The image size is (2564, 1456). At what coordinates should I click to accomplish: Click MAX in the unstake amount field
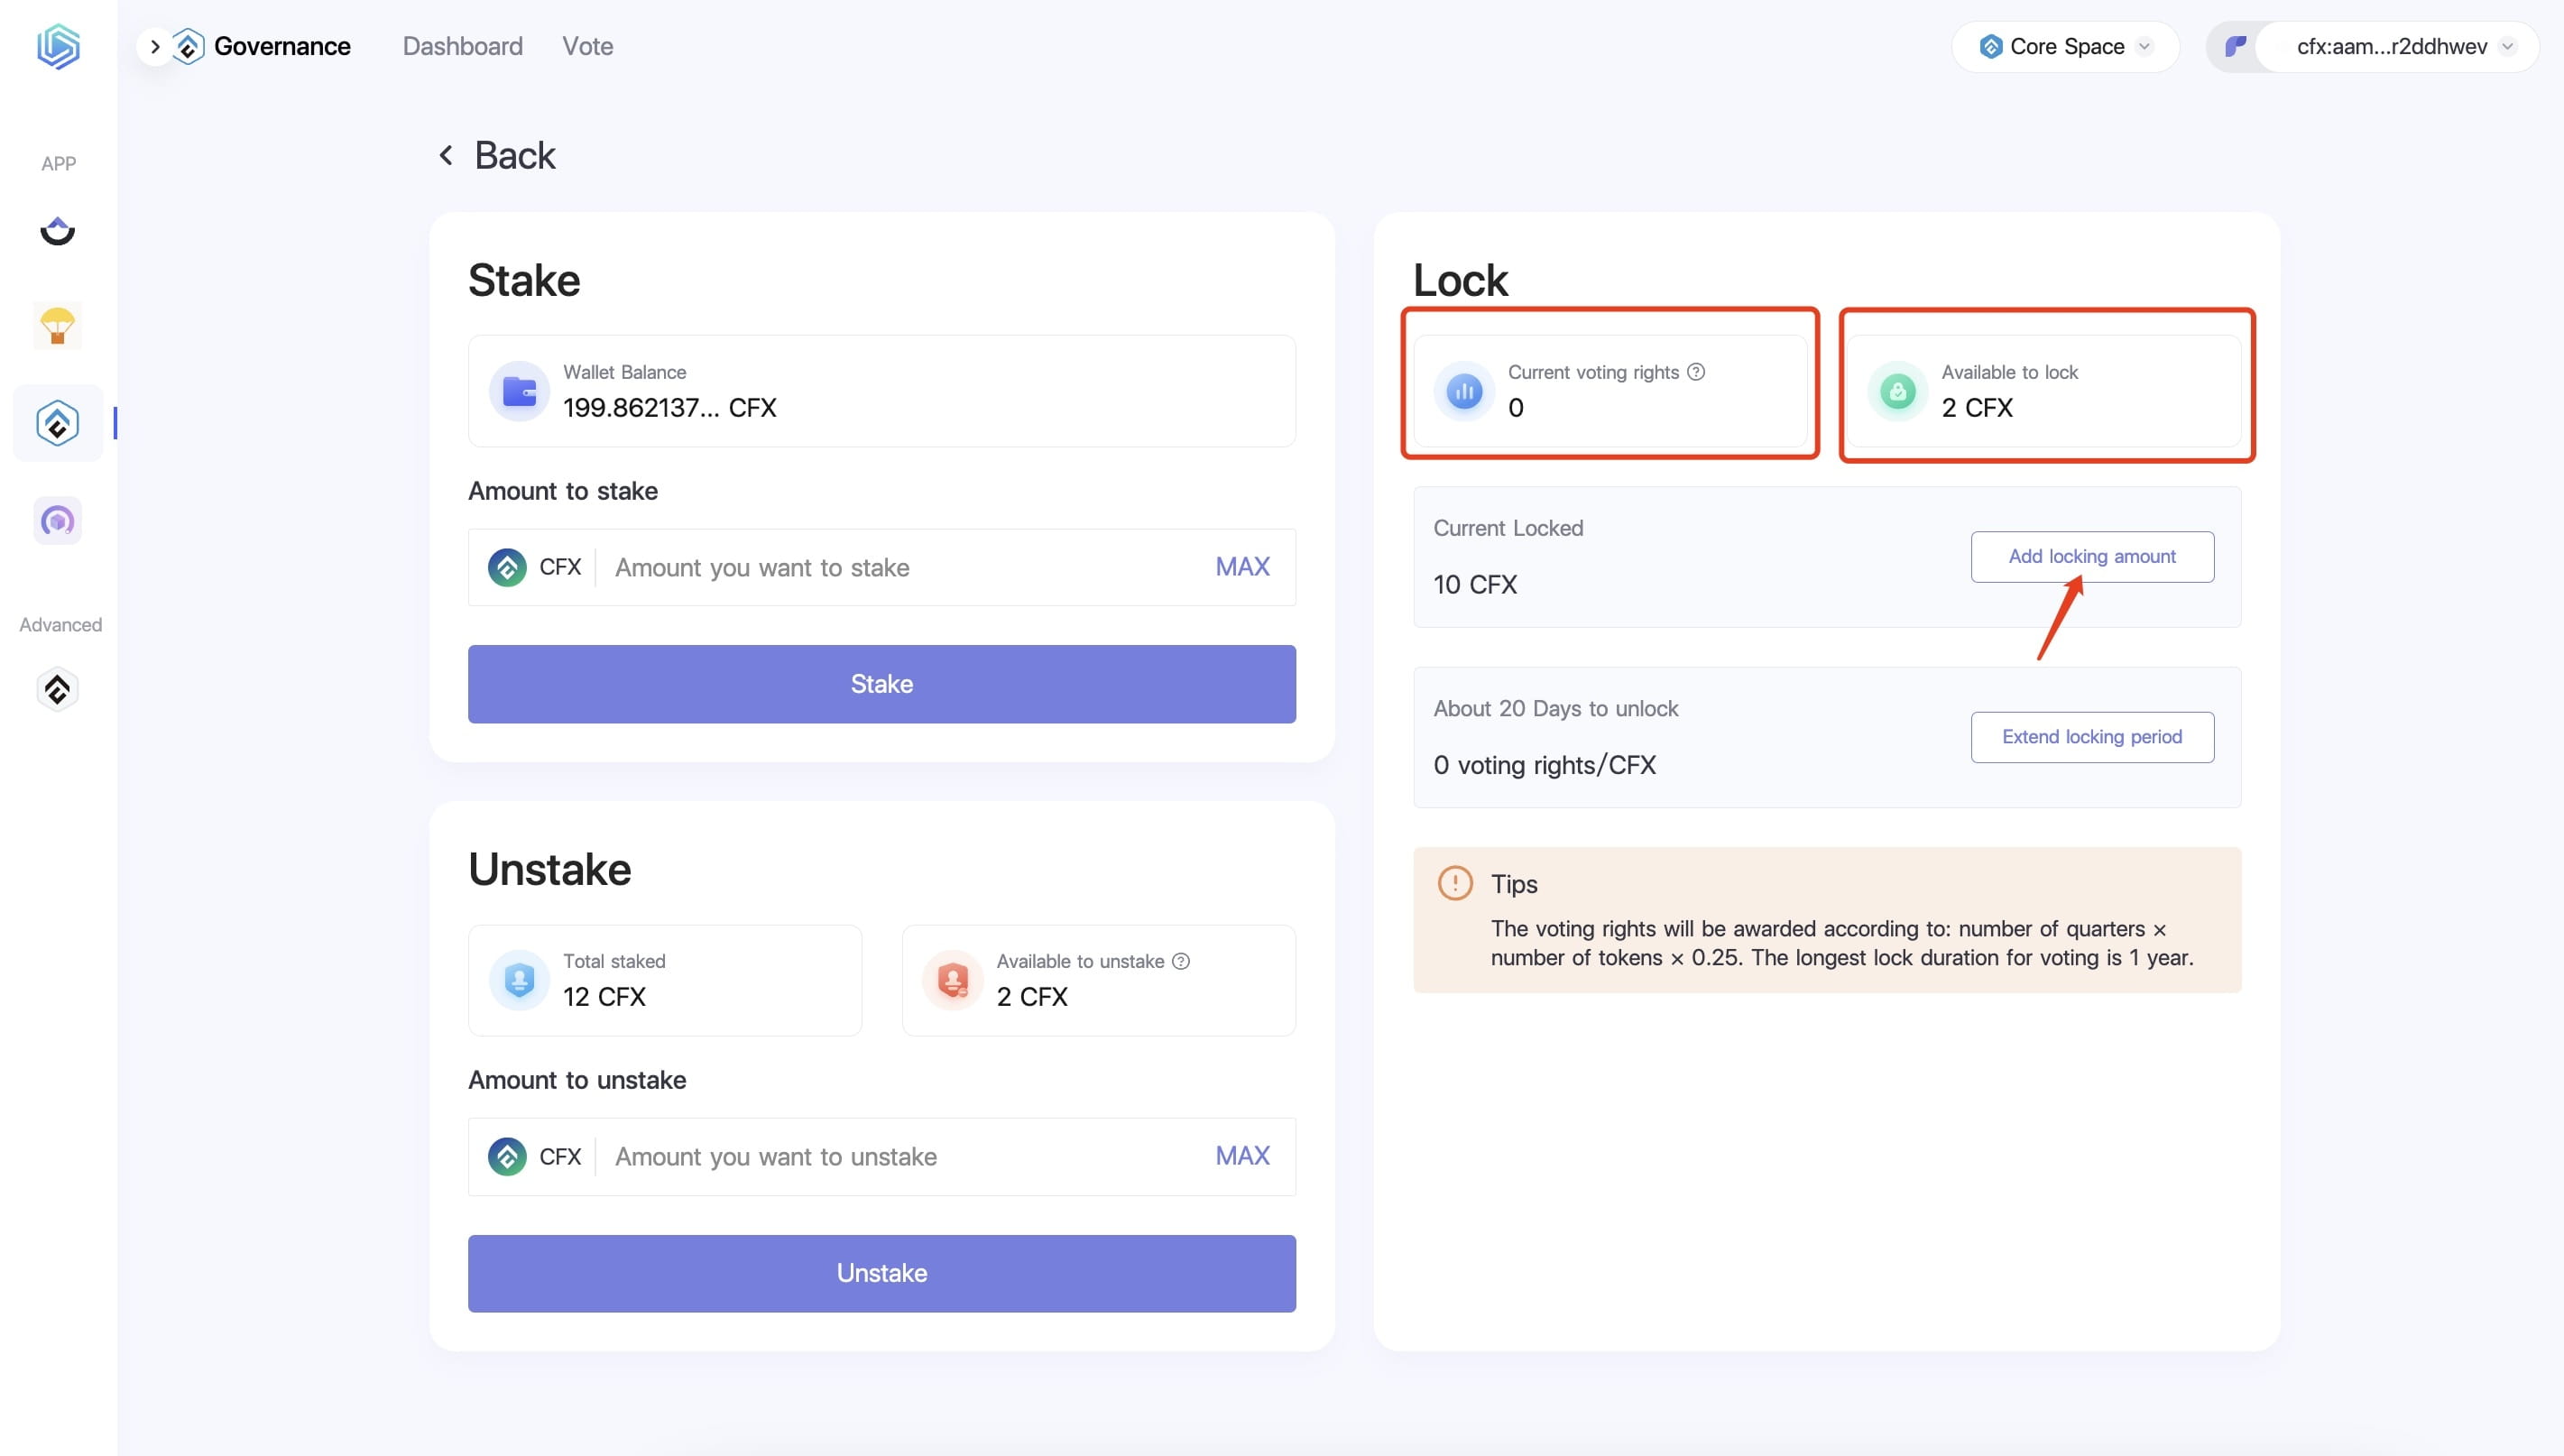click(1242, 1155)
